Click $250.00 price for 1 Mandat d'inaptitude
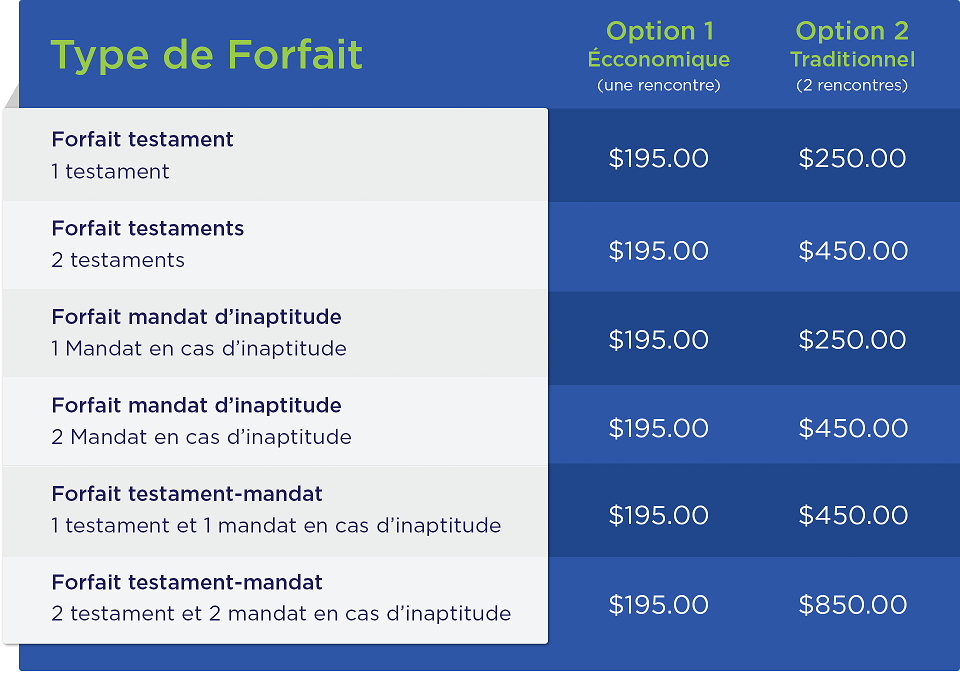Screen dimensions: 960x688 point(852,340)
